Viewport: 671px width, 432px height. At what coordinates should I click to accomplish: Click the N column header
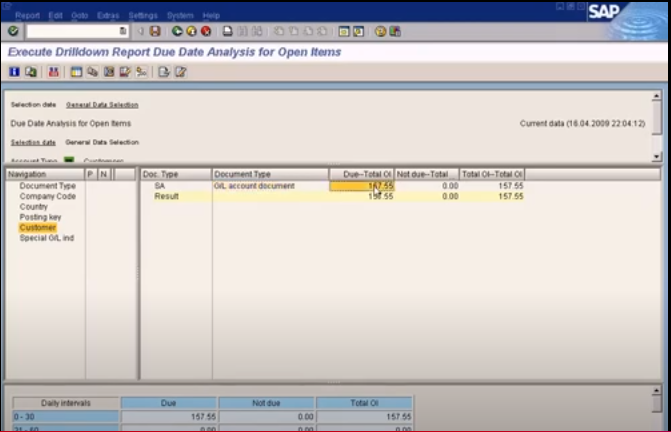(104, 174)
